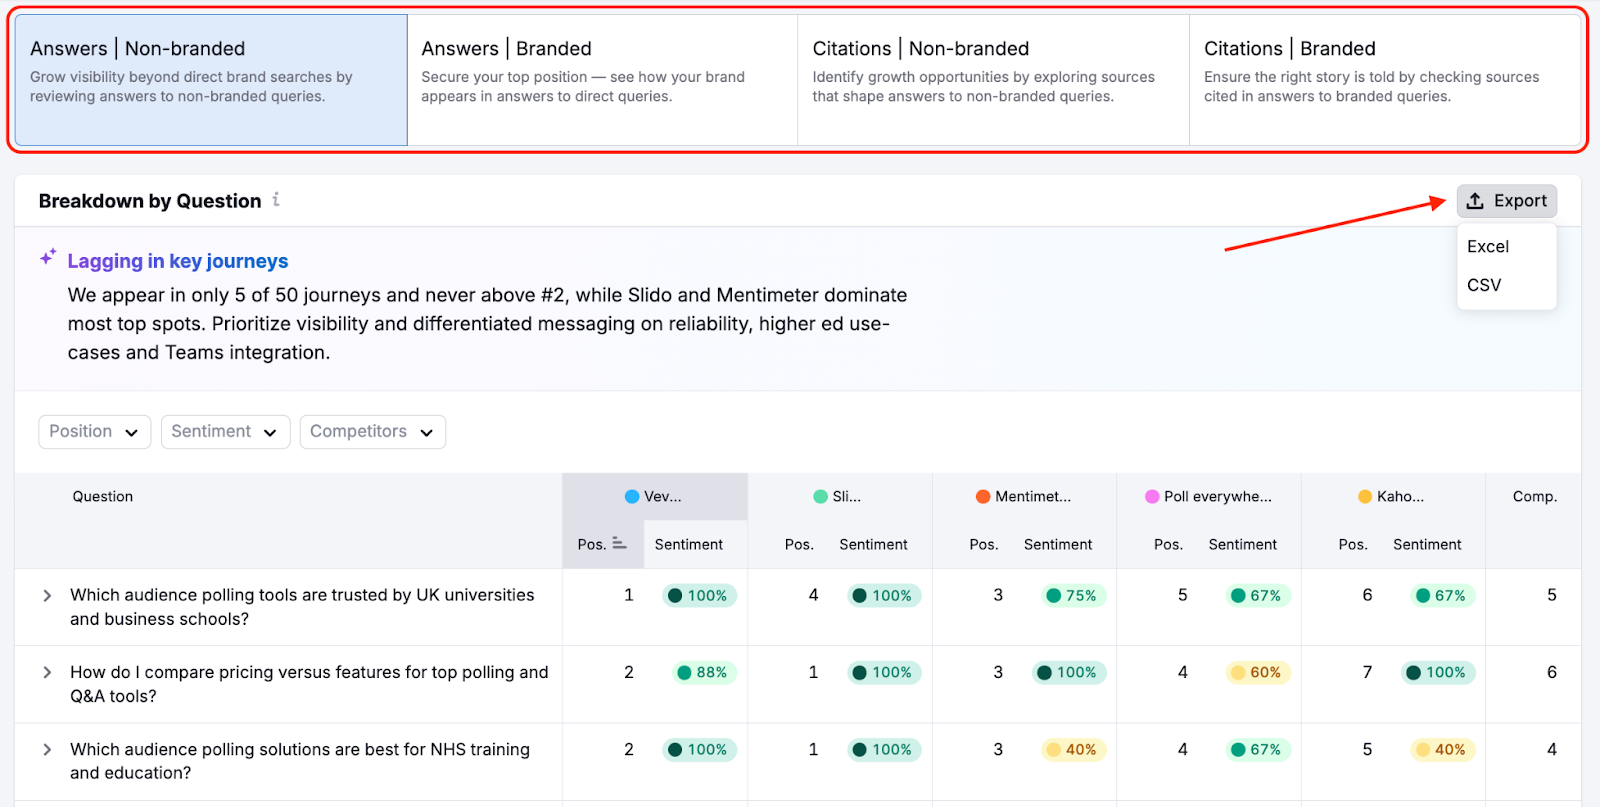Click Kahoot 67% sentiment badge in UK universities row
The image size is (1600, 807).
click(x=1443, y=596)
